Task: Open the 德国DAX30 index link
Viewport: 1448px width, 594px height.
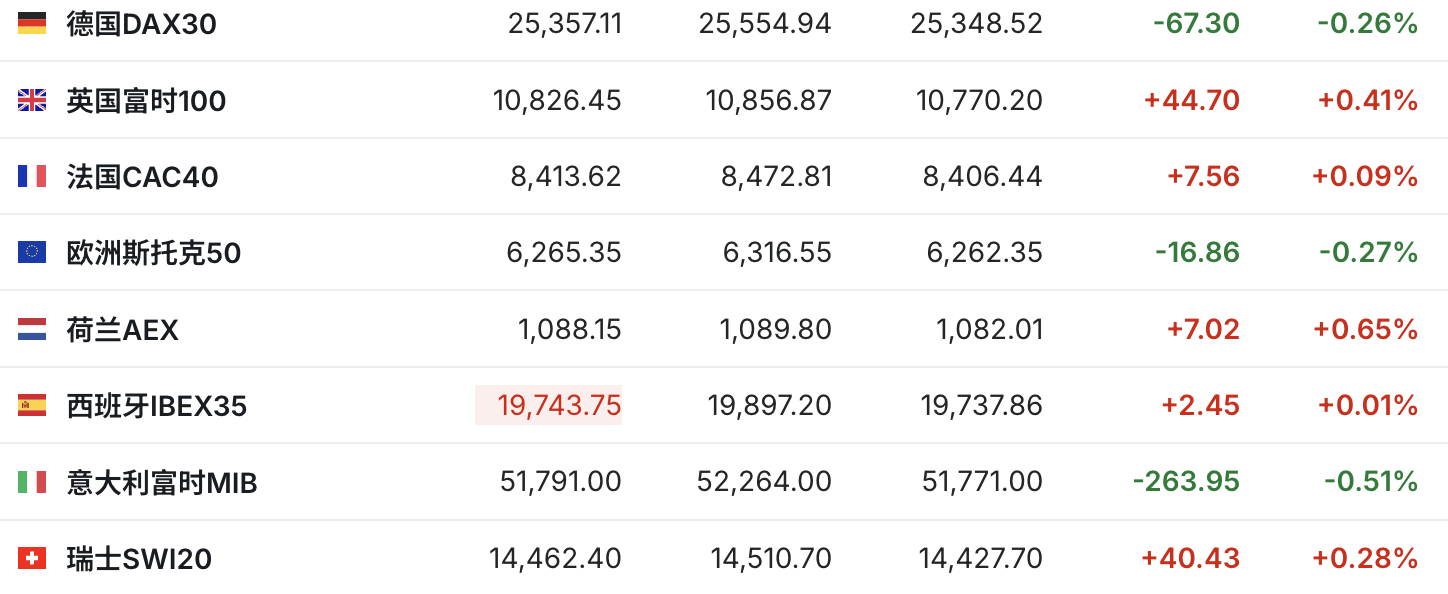Action: click(x=141, y=24)
